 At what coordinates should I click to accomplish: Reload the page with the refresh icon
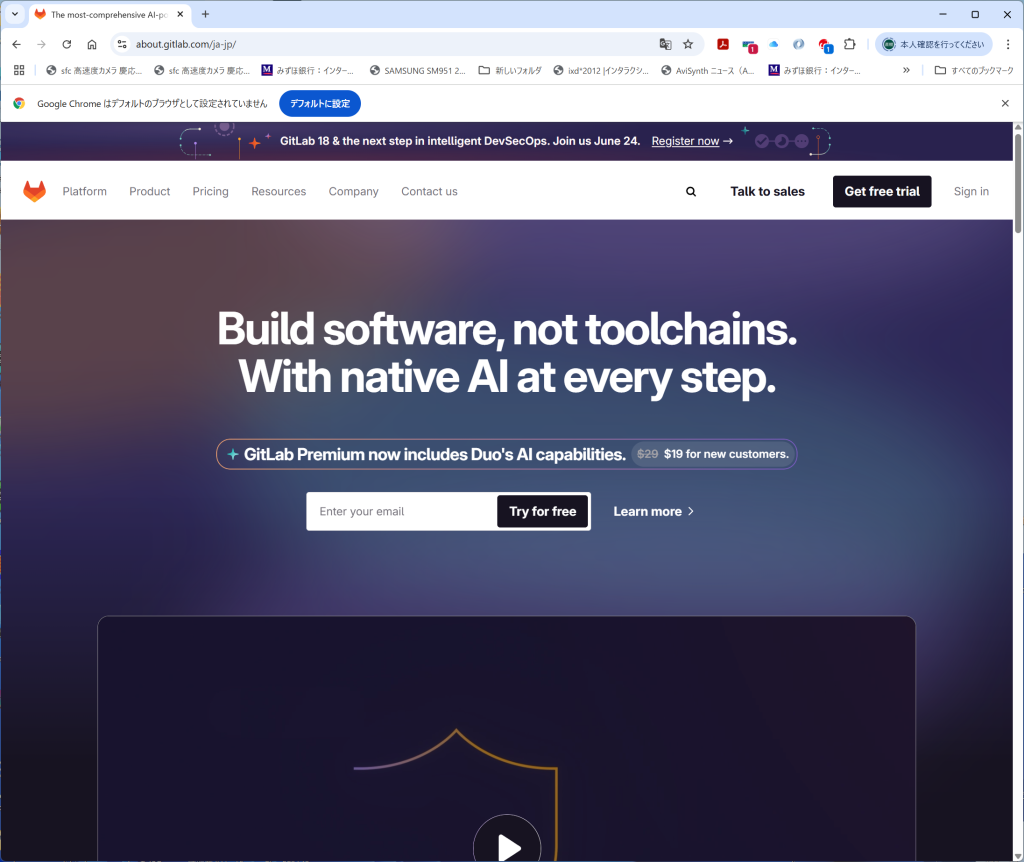[x=67, y=44]
